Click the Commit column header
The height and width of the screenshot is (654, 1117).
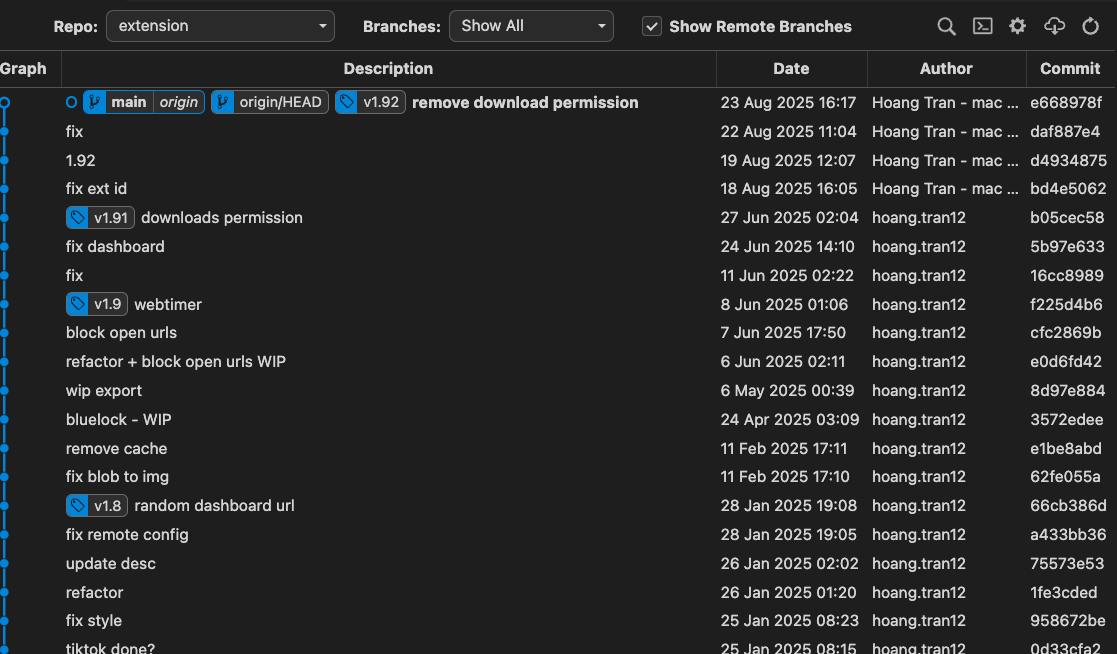(1070, 68)
